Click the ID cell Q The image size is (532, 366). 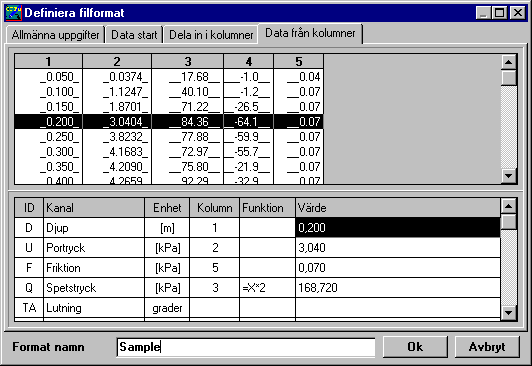29,288
